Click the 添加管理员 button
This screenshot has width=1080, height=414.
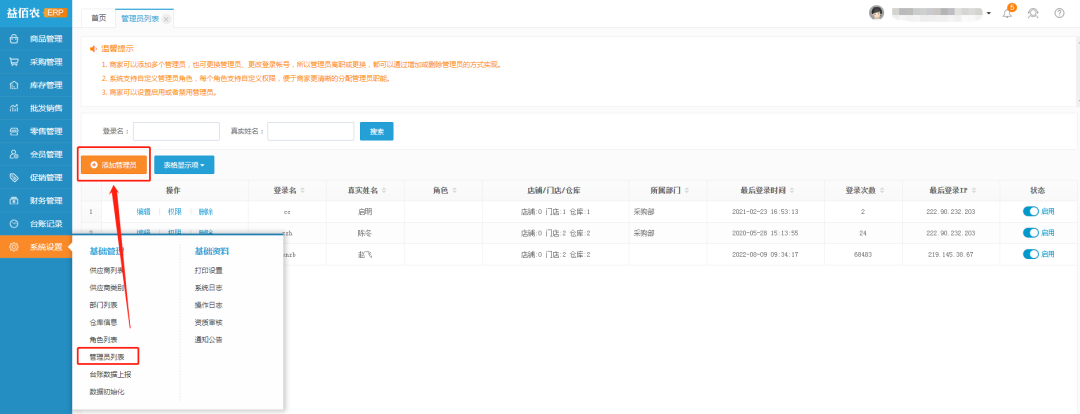coord(113,164)
